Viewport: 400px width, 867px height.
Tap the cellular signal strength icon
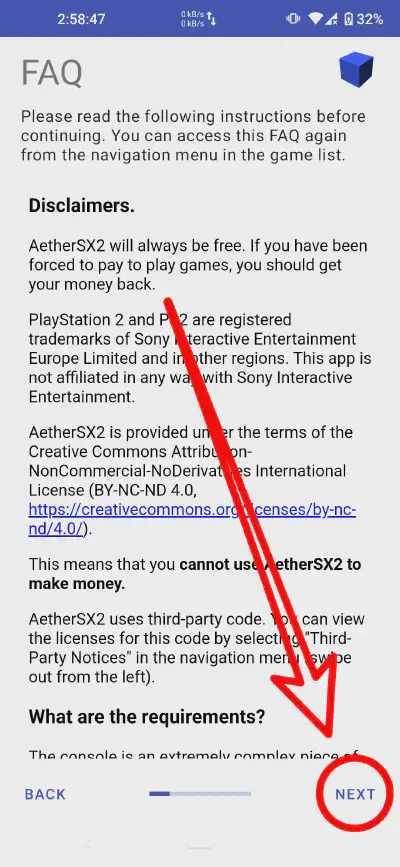click(331, 19)
